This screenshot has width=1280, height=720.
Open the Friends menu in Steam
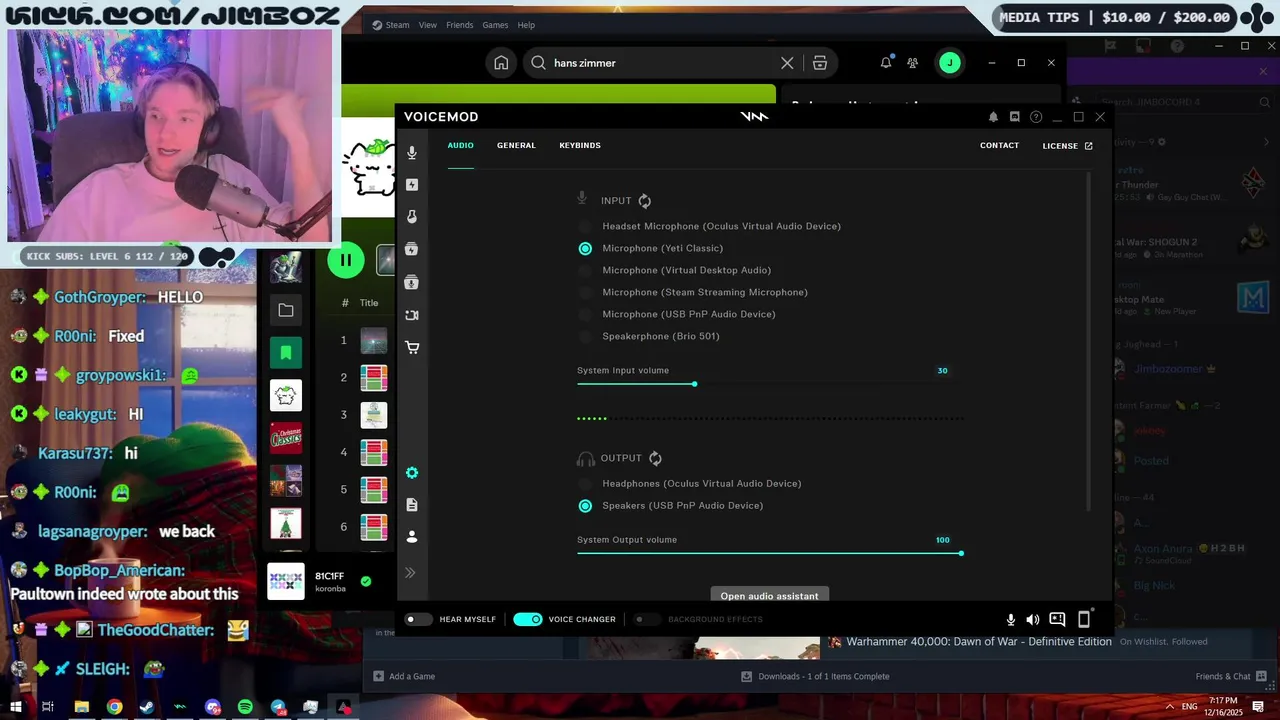point(460,25)
